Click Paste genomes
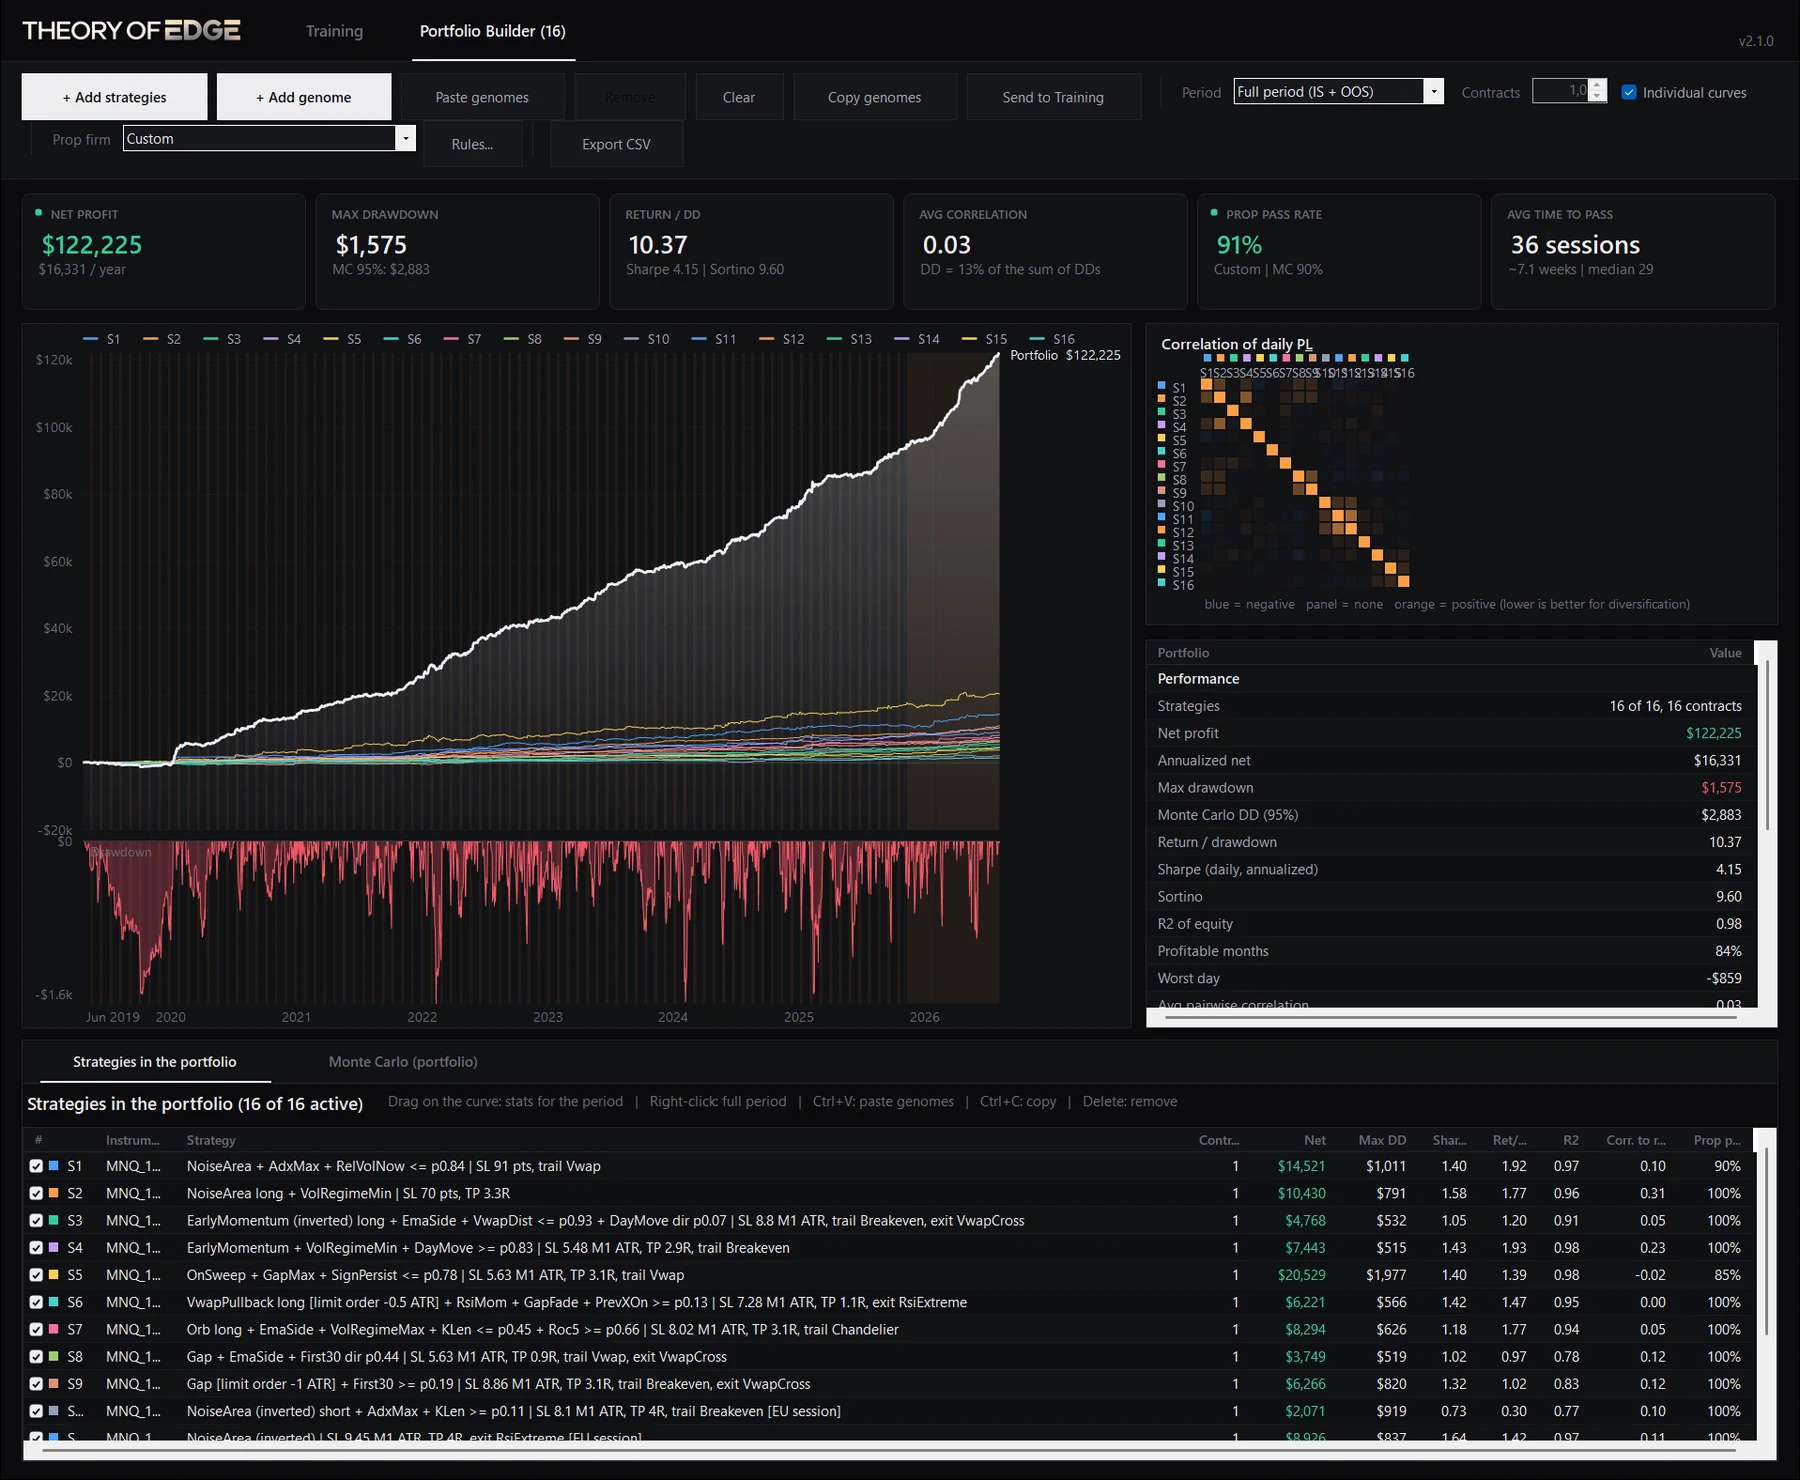The height and width of the screenshot is (1480, 1800). (x=482, y=97)
